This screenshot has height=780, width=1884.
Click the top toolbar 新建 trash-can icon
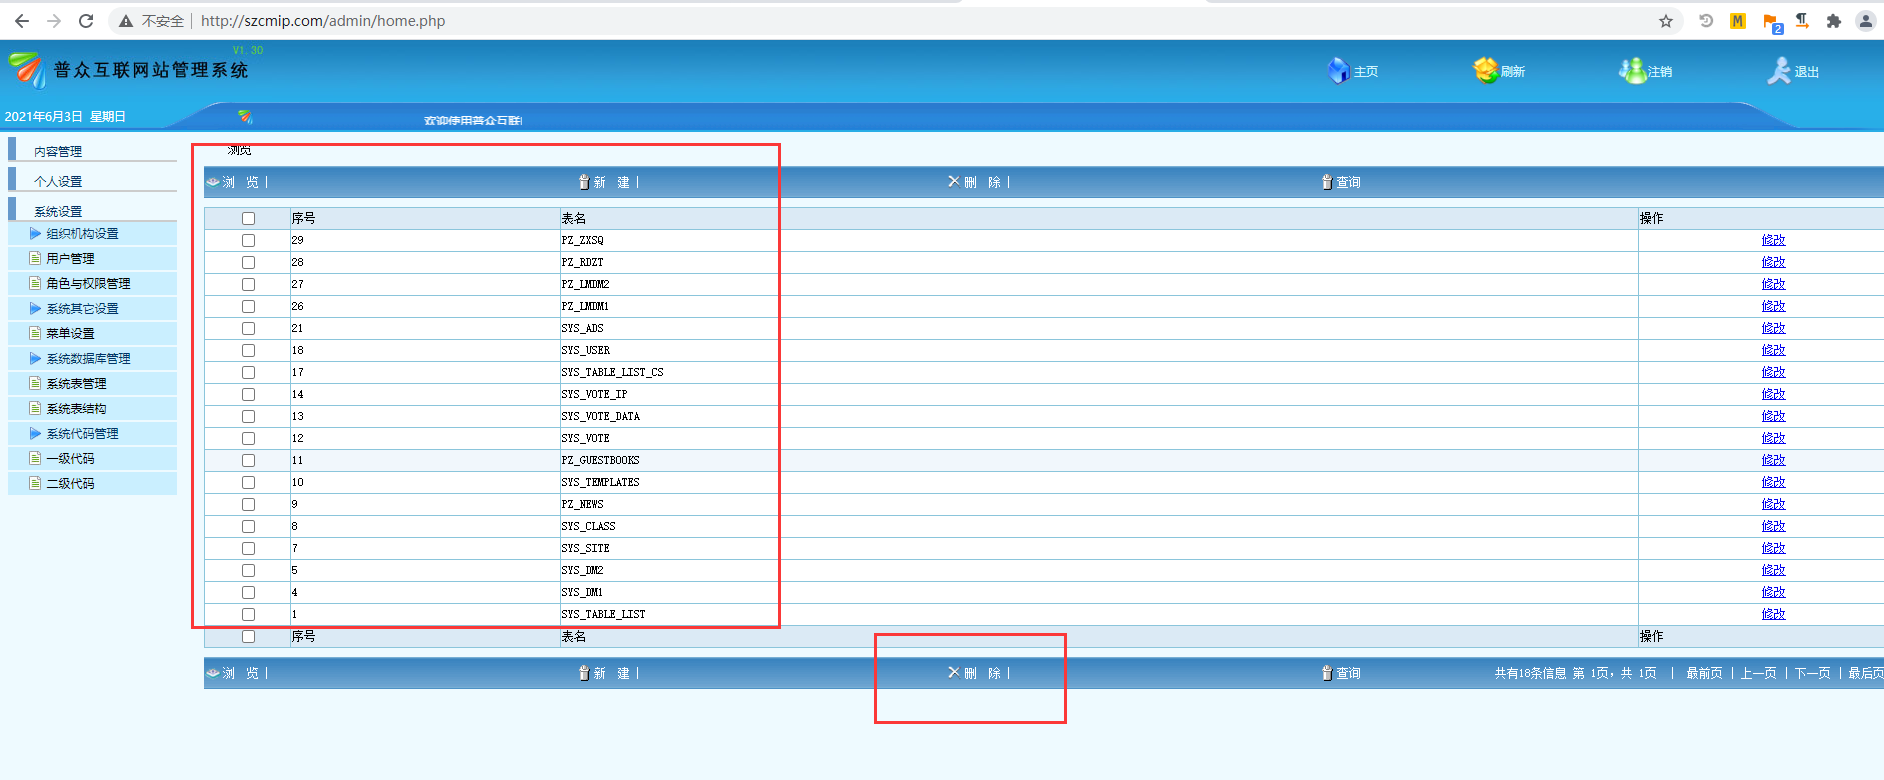[x=584, y=182]
